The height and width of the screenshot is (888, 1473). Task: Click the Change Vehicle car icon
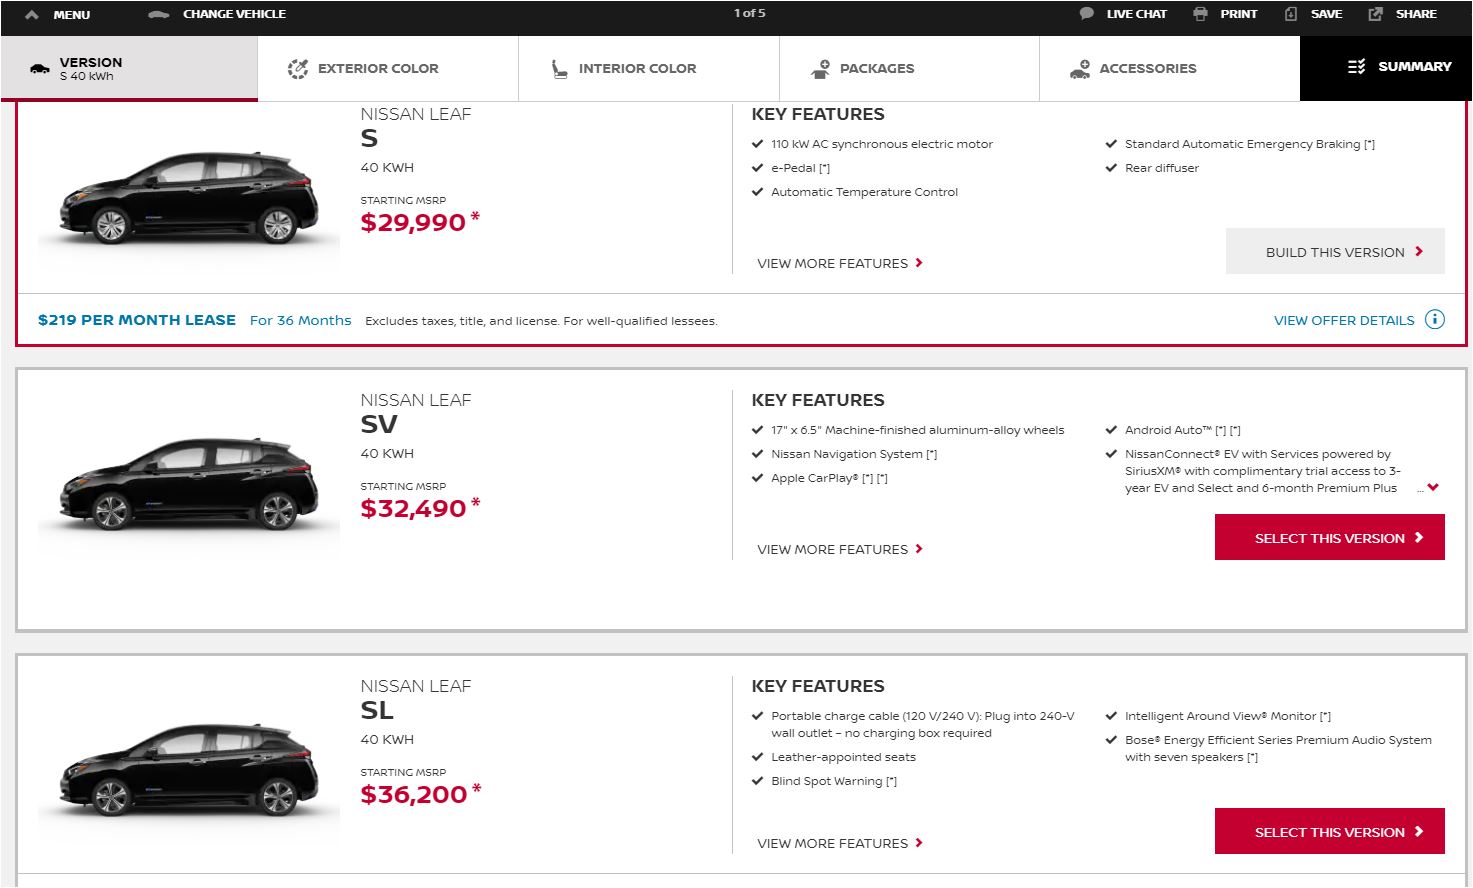(158, 14)
